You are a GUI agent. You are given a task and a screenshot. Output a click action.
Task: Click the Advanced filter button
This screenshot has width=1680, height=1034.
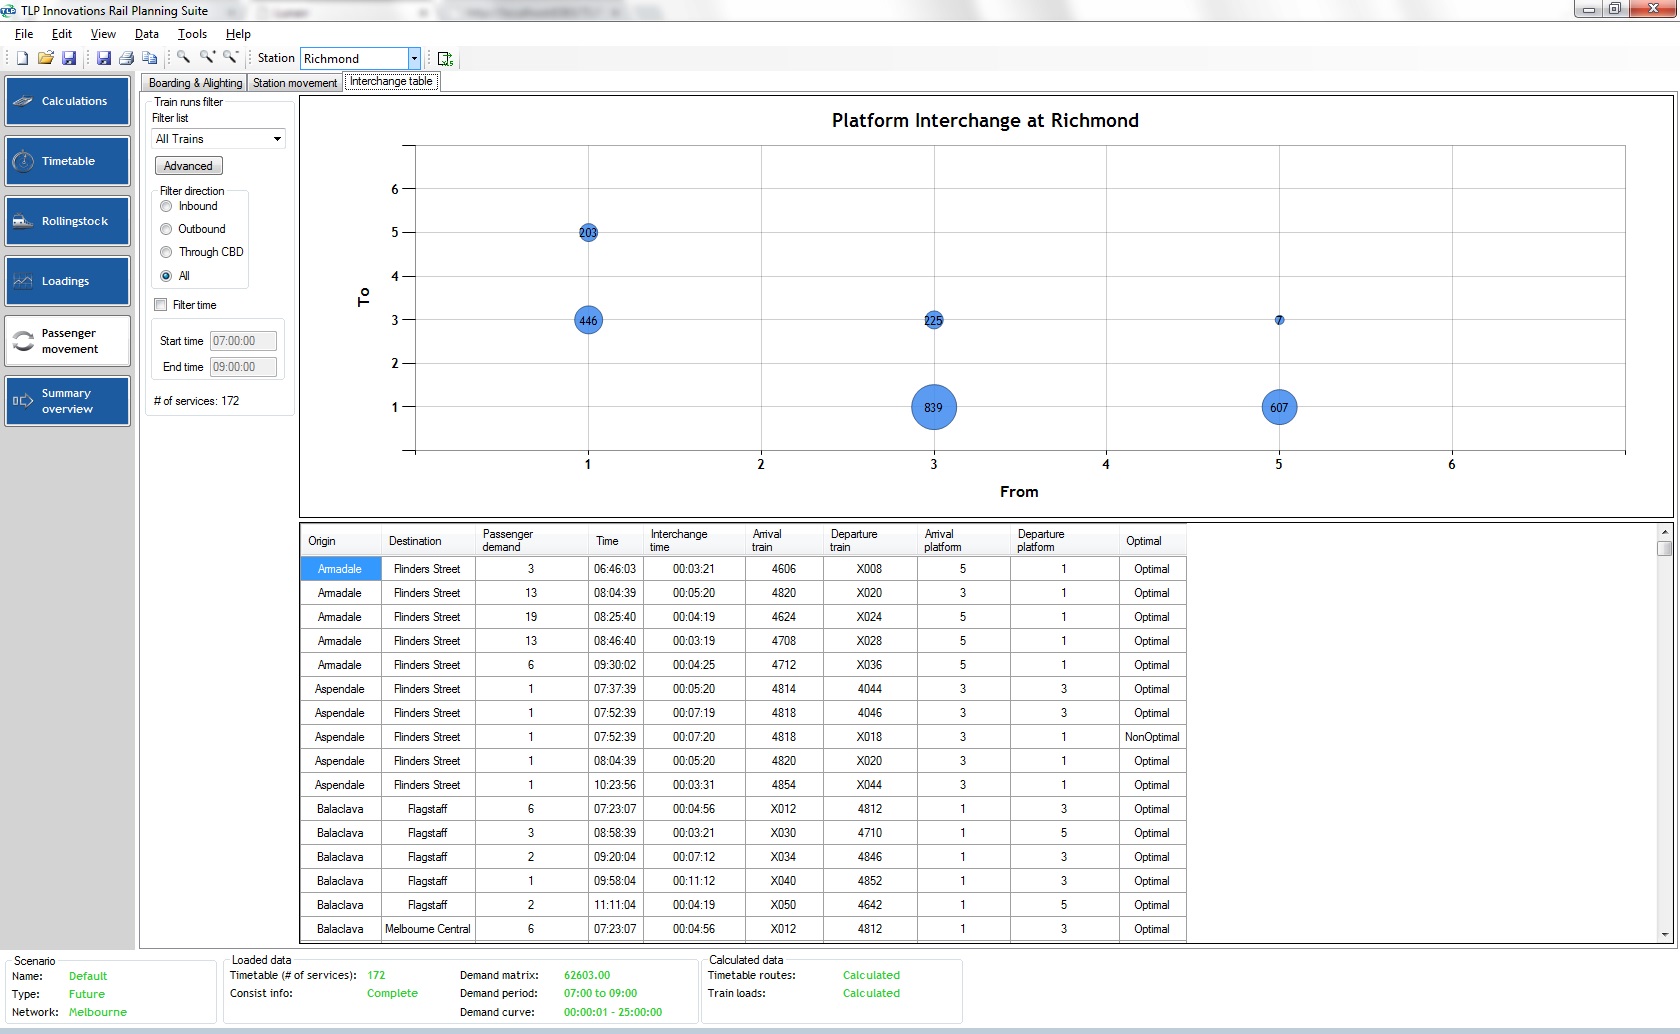pos(188,166)
